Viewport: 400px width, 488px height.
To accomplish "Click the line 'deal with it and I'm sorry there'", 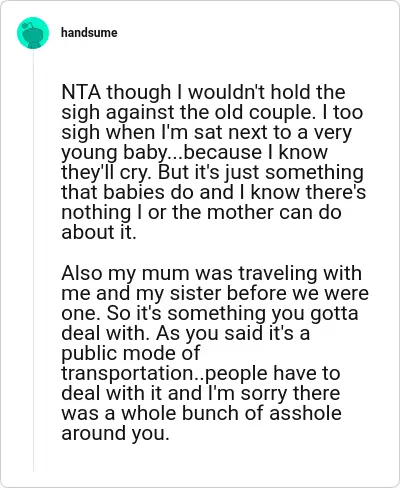I will click(201, 393).
